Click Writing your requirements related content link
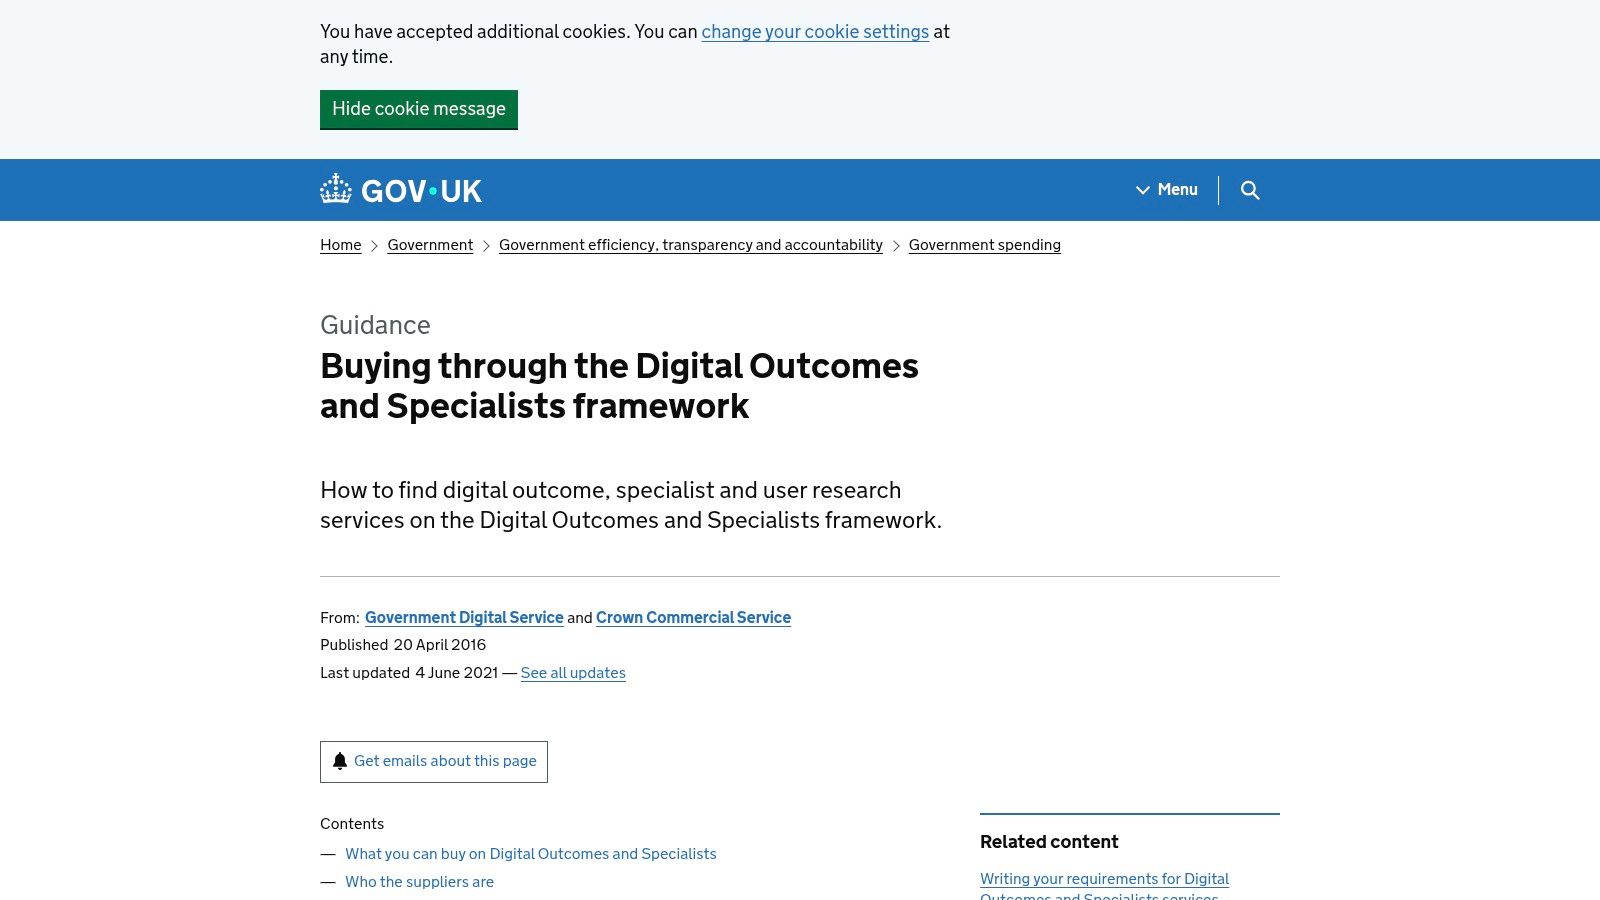The image size is (1600, 900). pos(1104,879)
